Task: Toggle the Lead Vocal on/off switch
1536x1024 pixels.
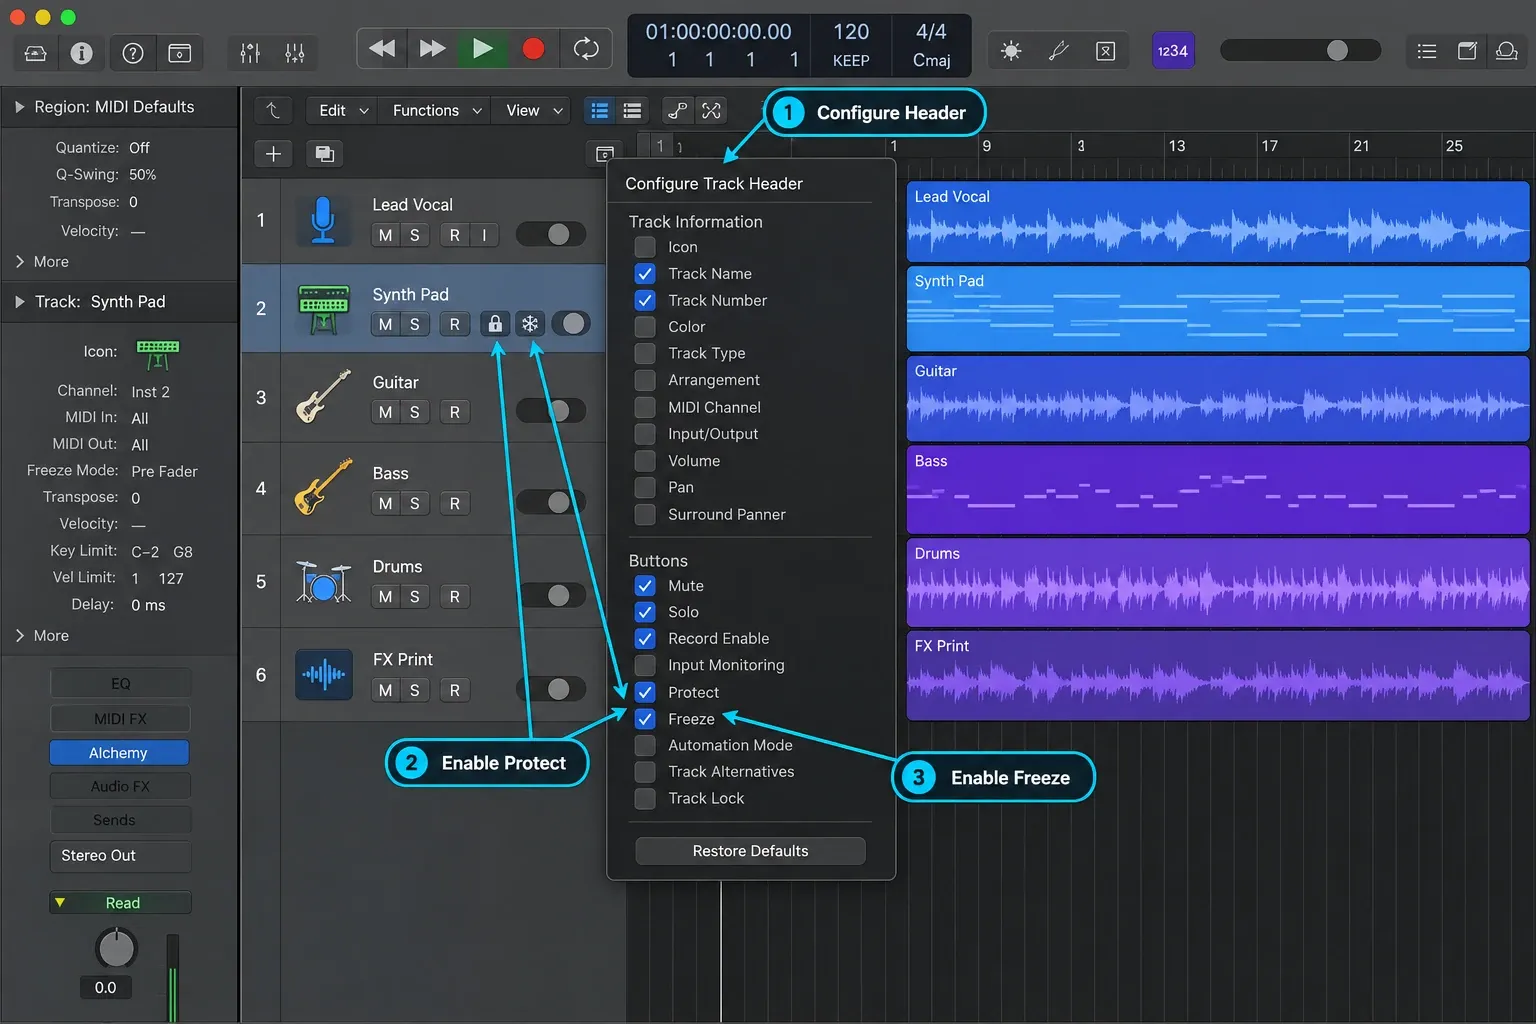Action: coord(551,234)
